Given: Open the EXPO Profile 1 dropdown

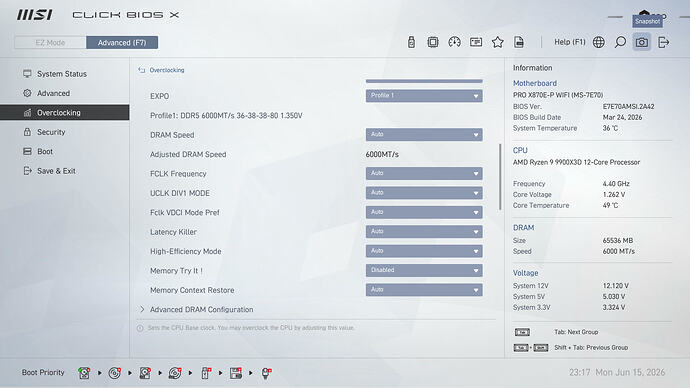Looking at the screenshot, I should (424, 96).
